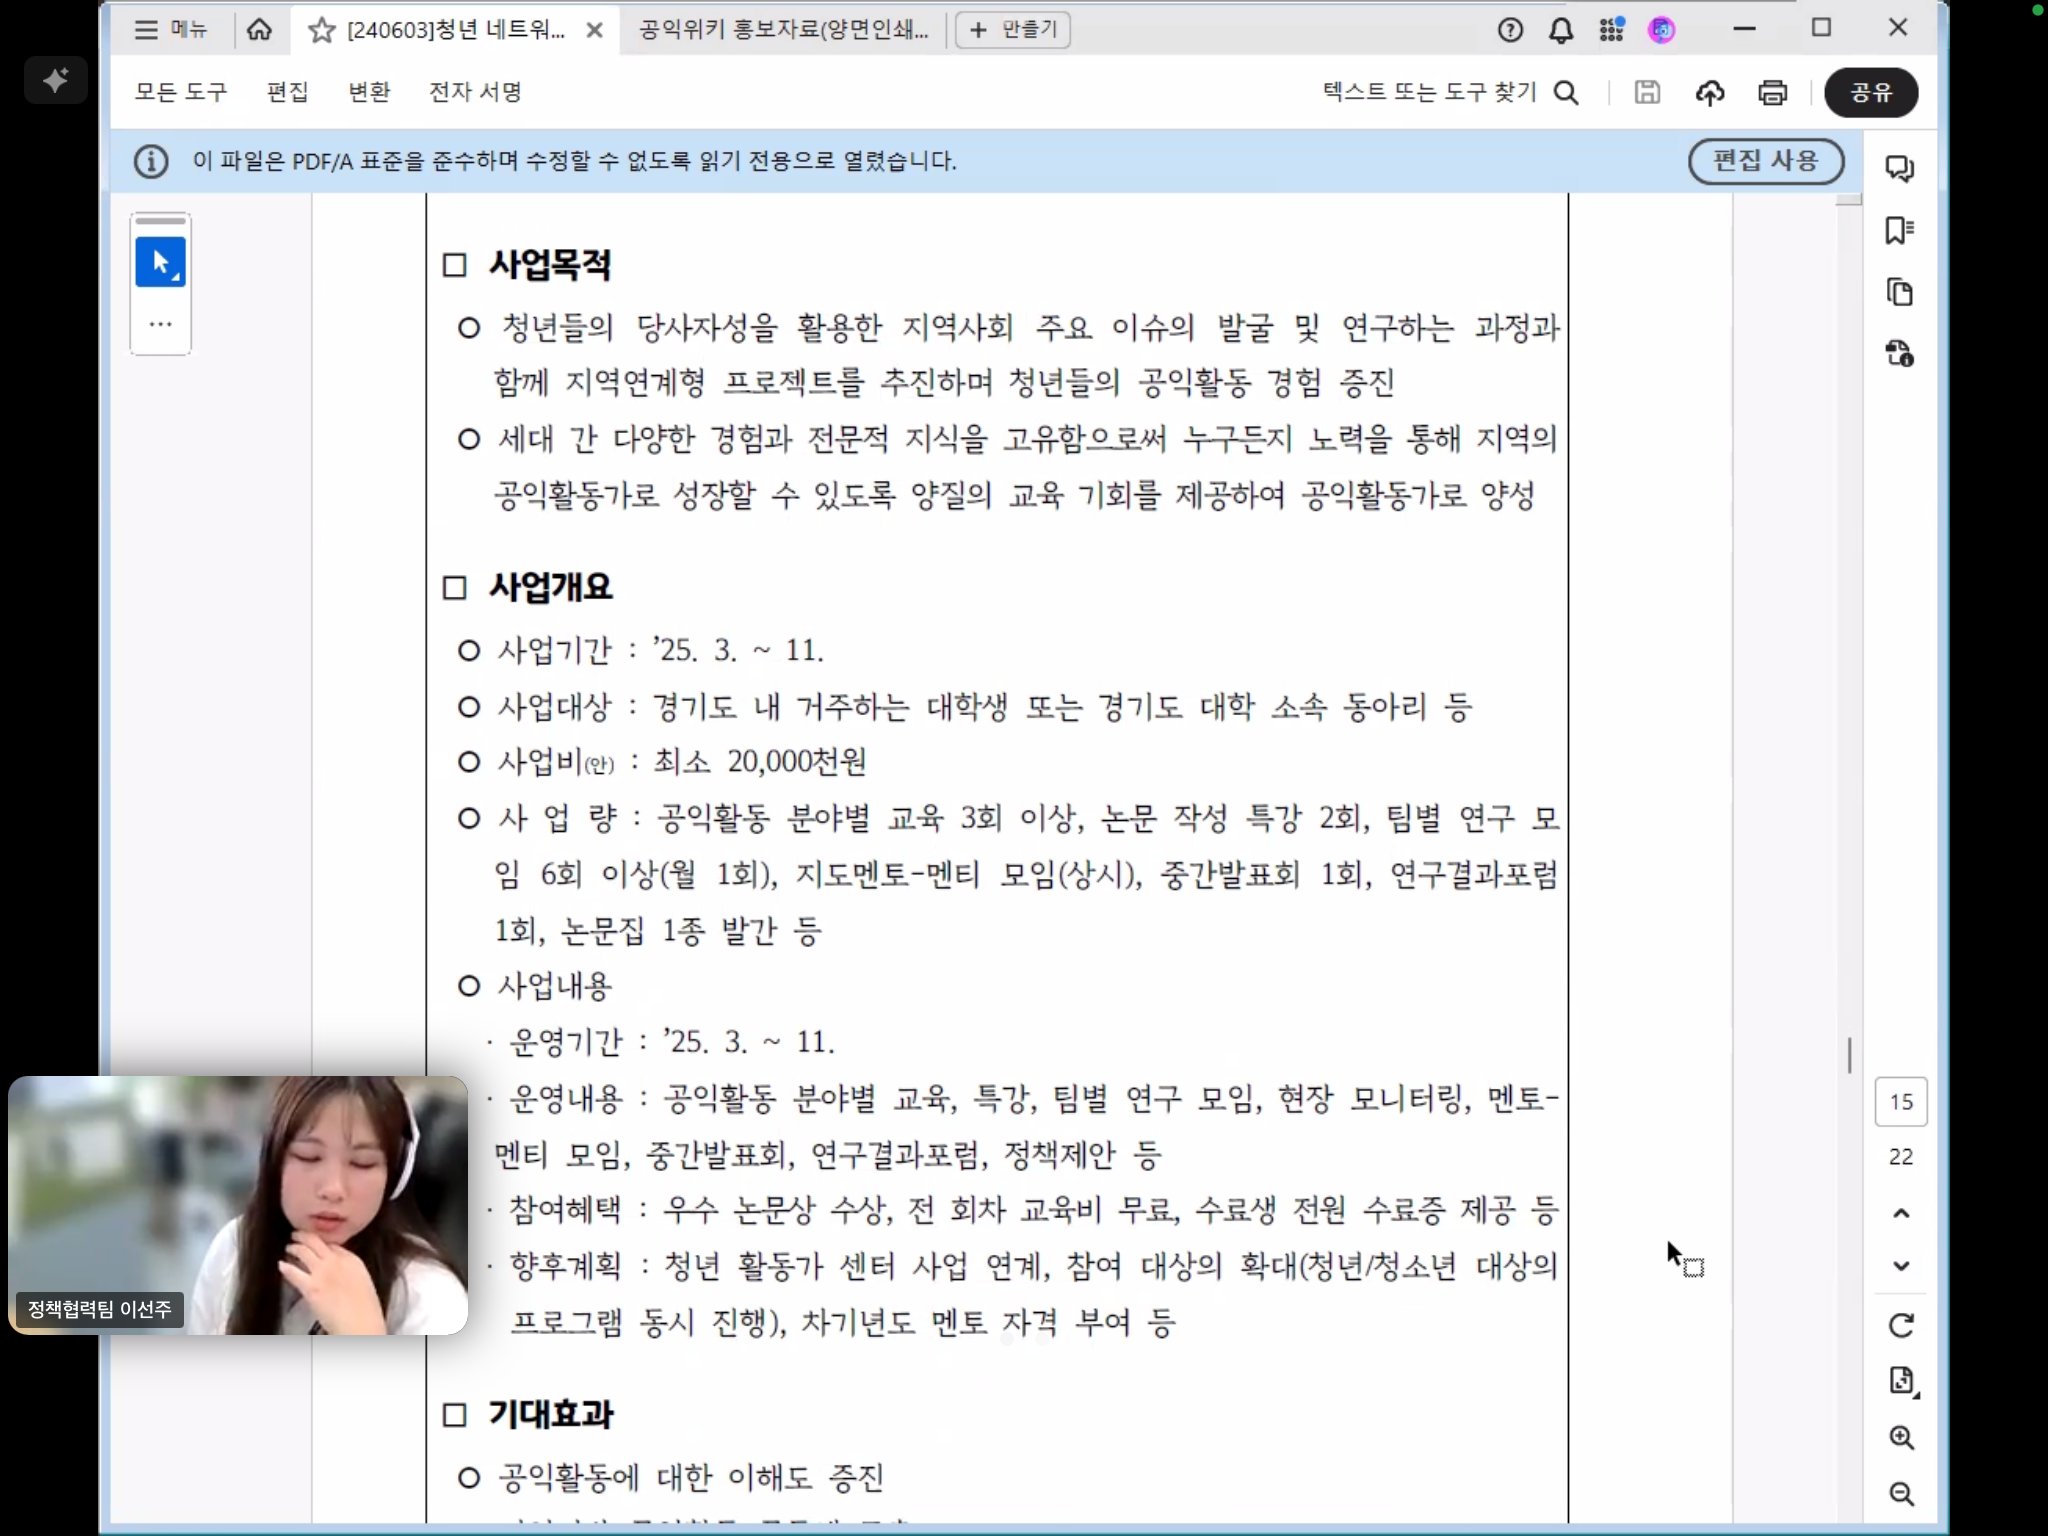Image resolution: width=2048 pixels, height=1536 pixels.
Task: Close the [240603]청년 네트워... tab
Action: click(x=594, y=30)
